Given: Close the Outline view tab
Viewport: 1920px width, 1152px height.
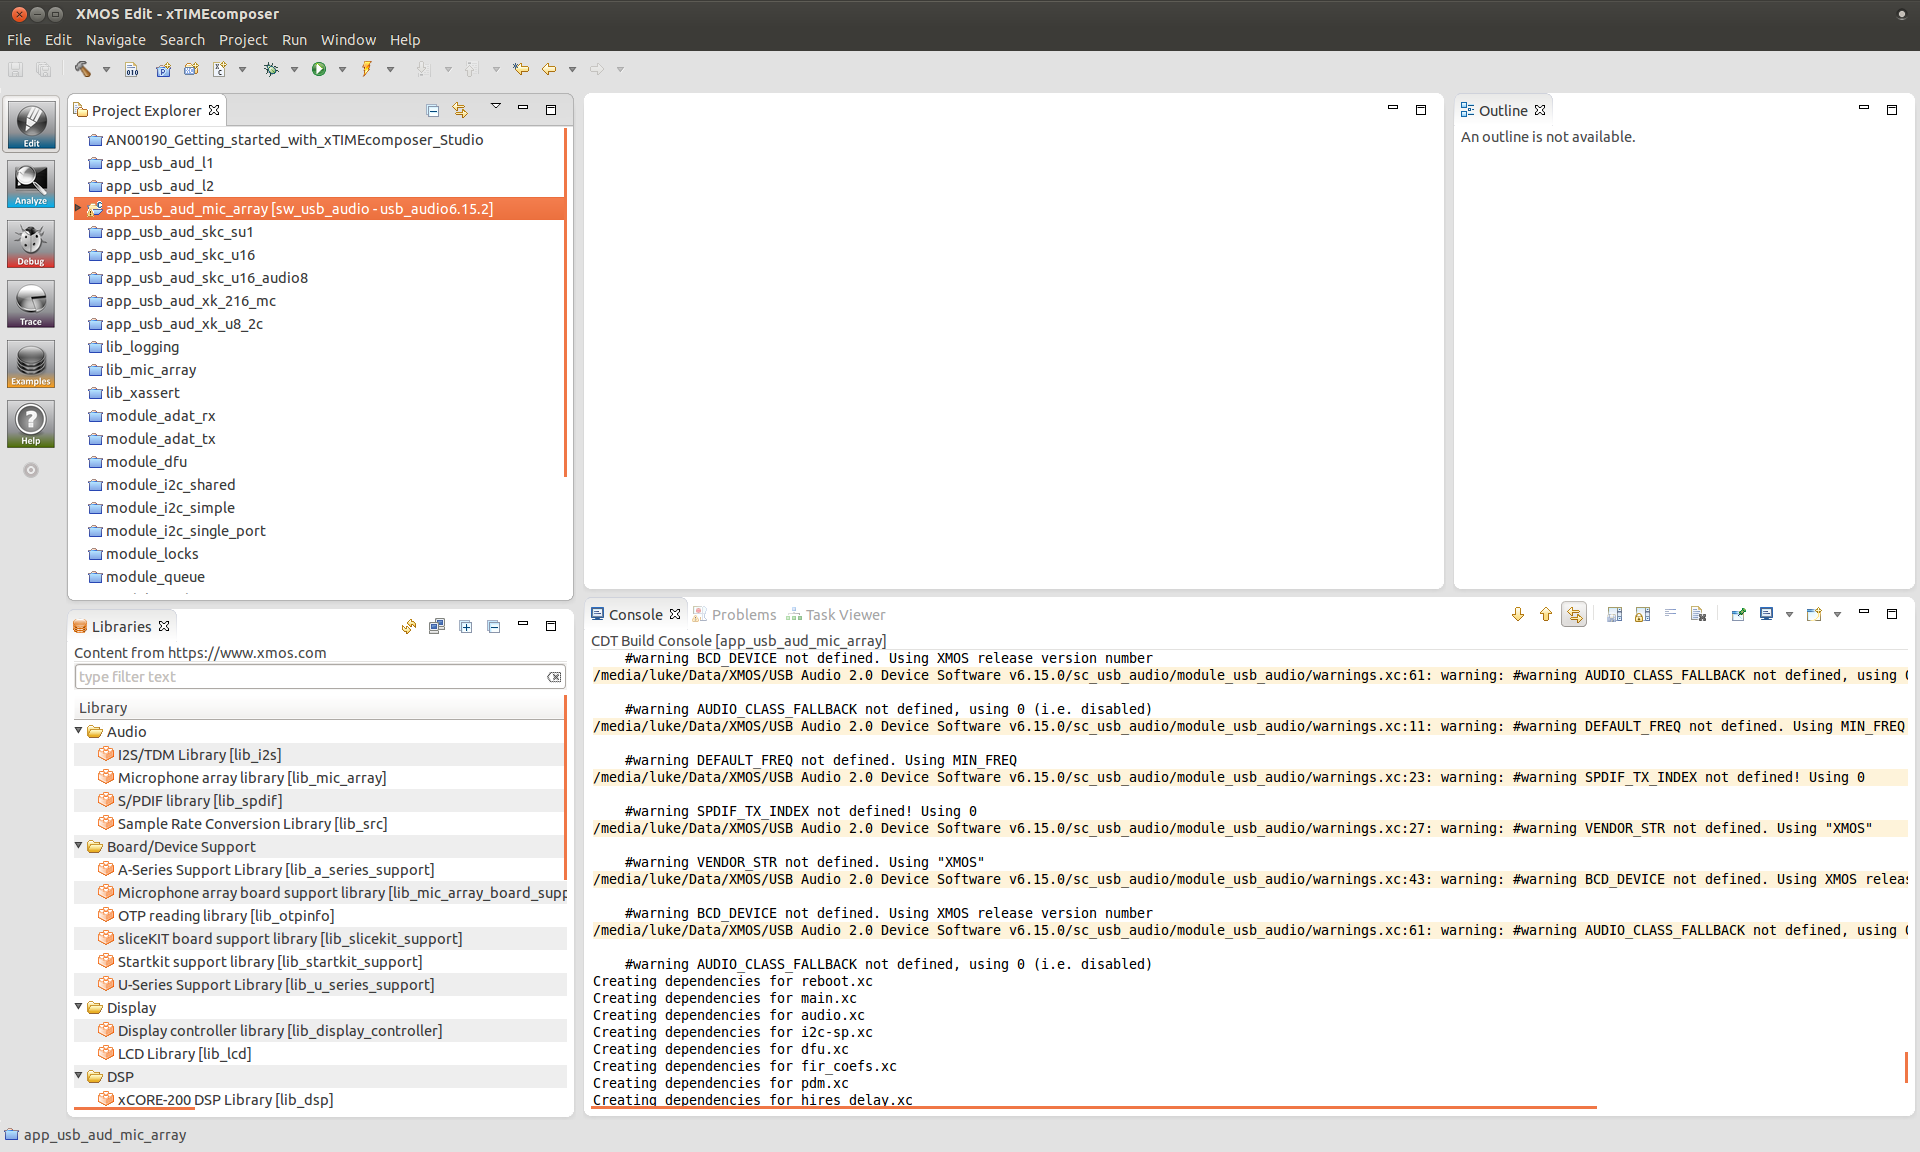Looking at the screenshot, I should [x=1540, y=110].
